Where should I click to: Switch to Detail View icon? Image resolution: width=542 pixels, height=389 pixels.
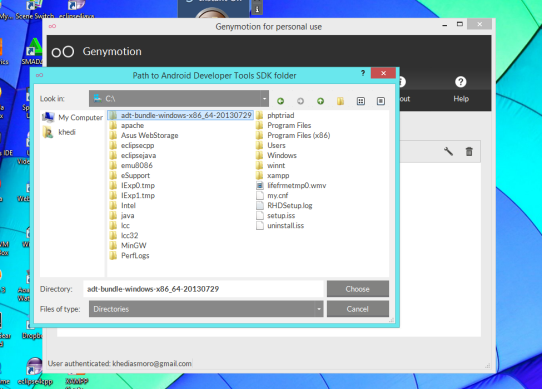coord(381,101)
